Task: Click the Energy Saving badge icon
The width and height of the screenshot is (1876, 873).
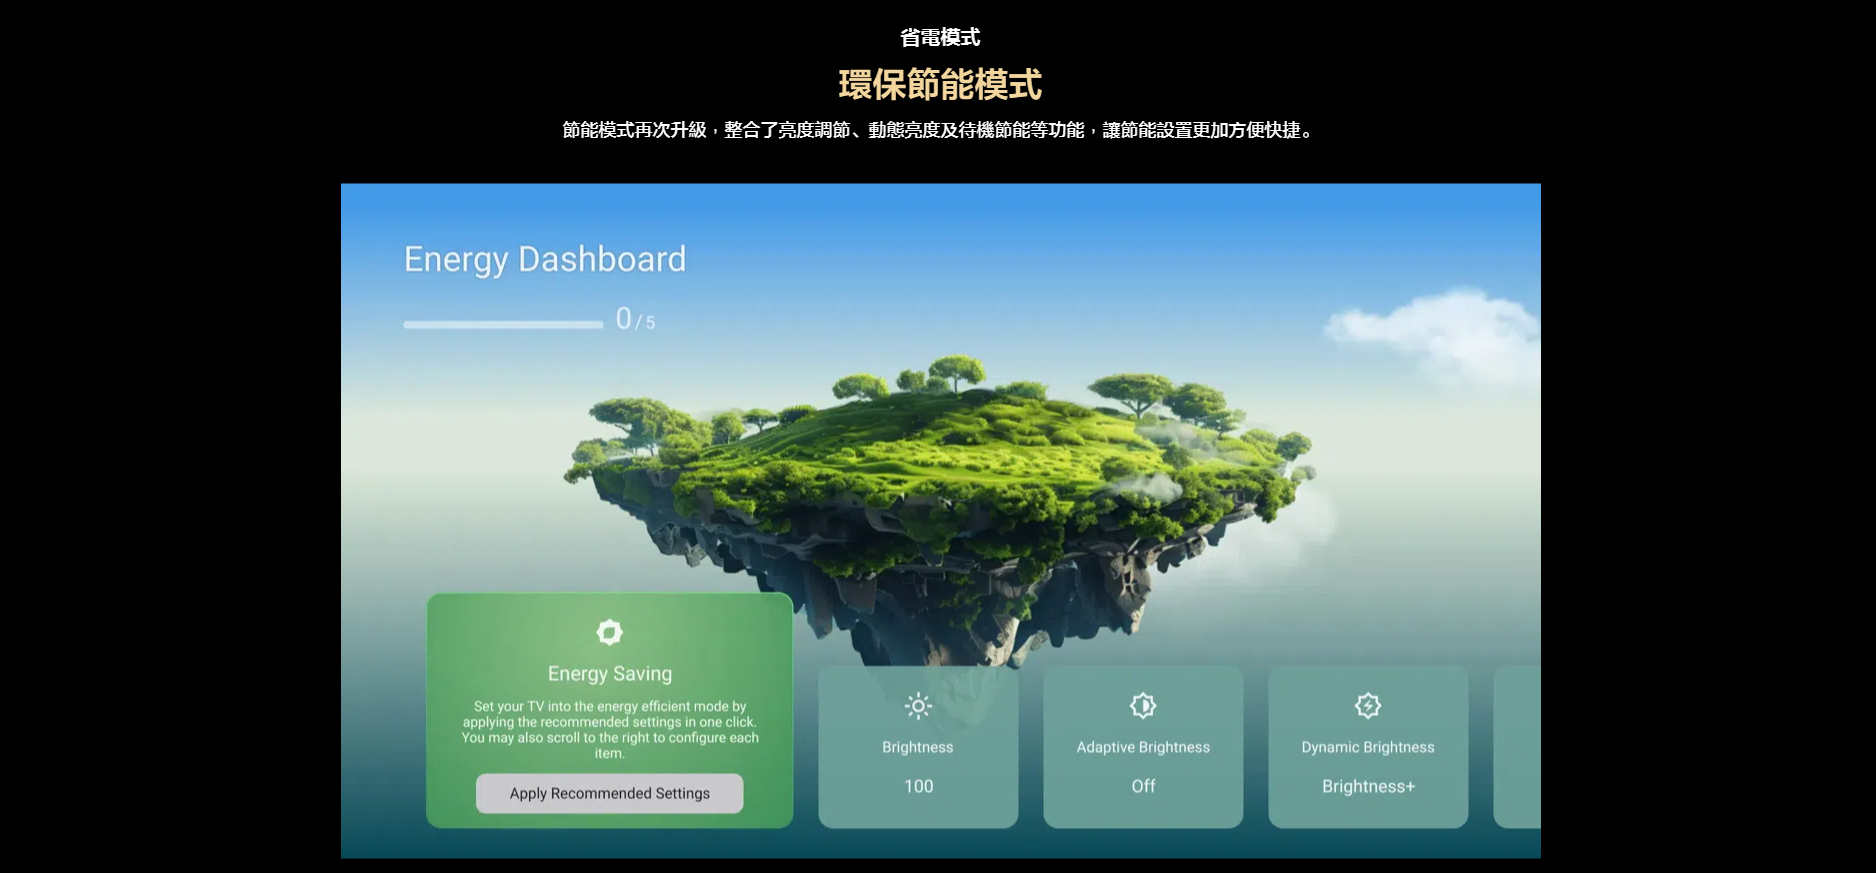Action: click(x=609, y=632)
